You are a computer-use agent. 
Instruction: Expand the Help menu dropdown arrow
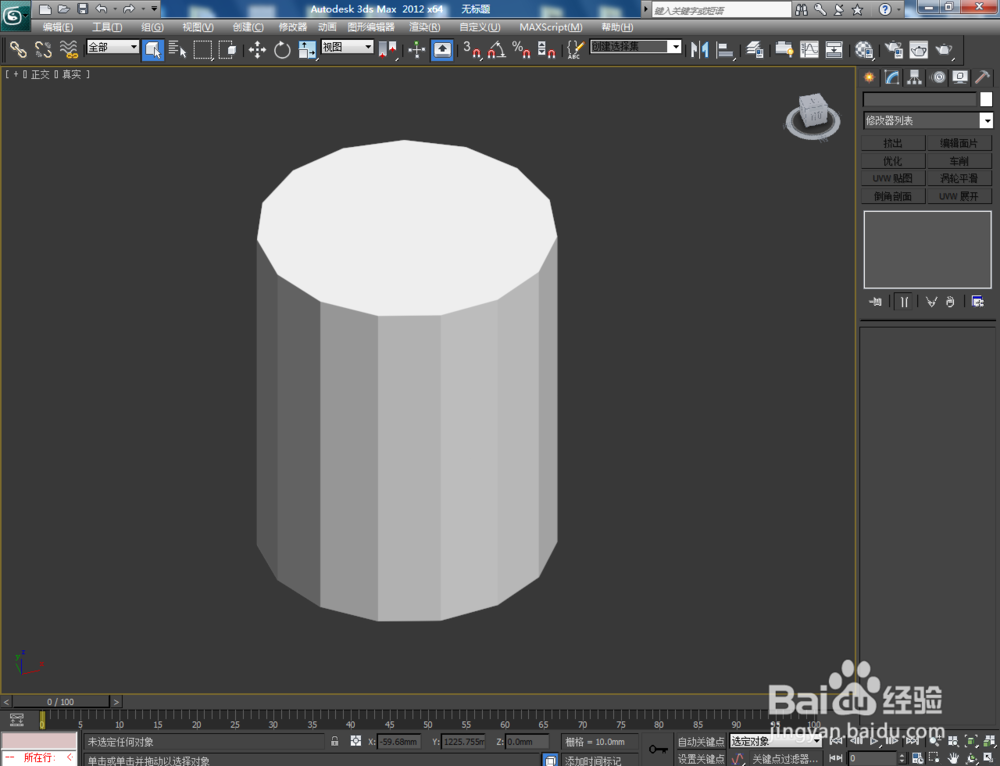point(899,10)
